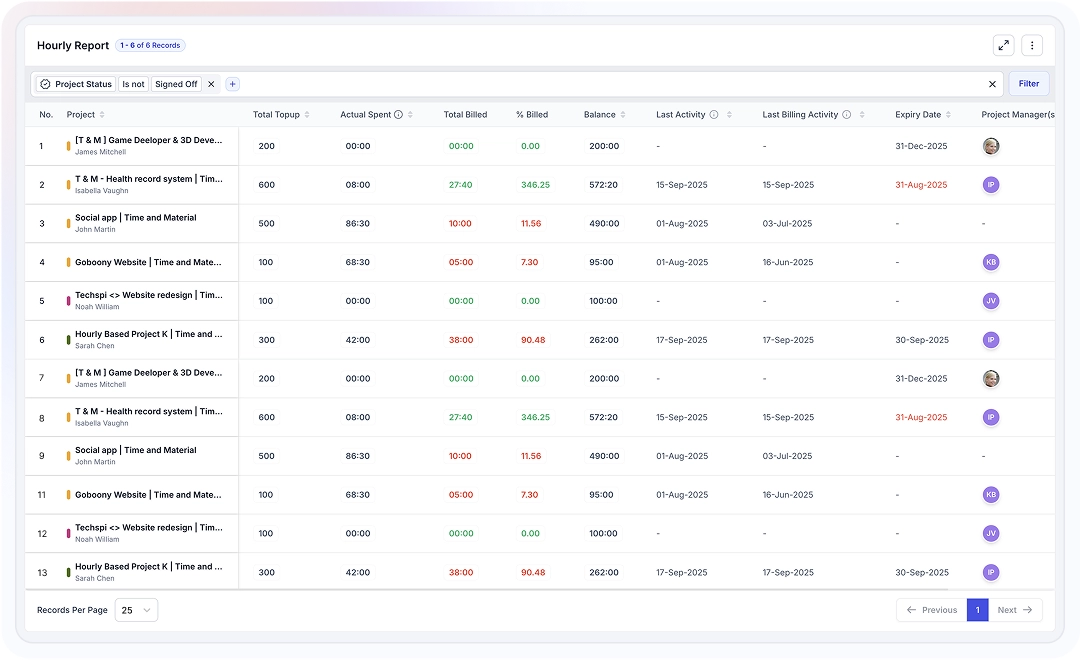The width and height of the screenshot is (1080, 660).
Task: Click the info icon on Last Billing Activity
Action: (848, 114)
